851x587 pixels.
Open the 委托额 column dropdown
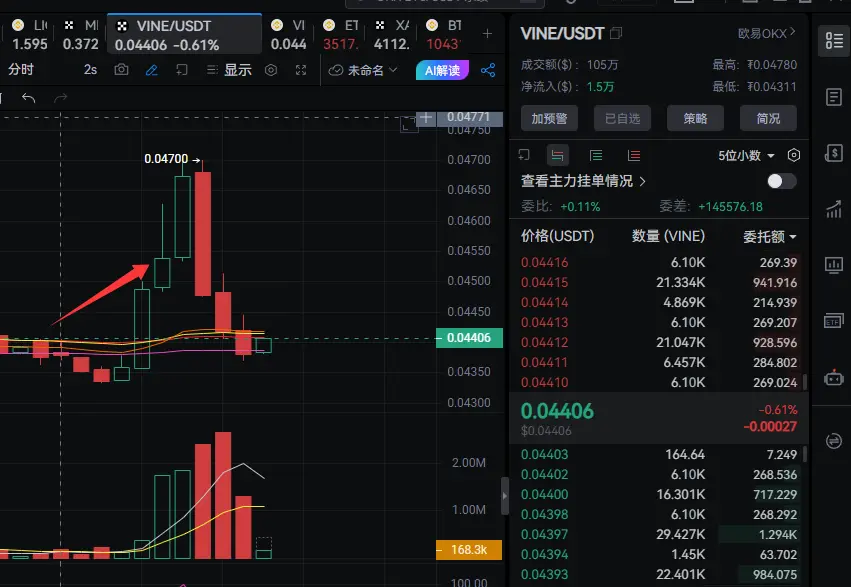[770, 237]
